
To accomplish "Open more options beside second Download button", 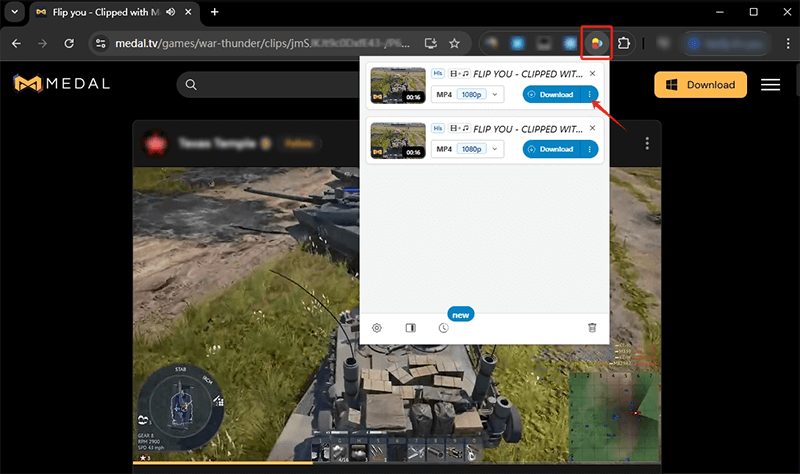I will pyautogui.click(x=590, y=149).
